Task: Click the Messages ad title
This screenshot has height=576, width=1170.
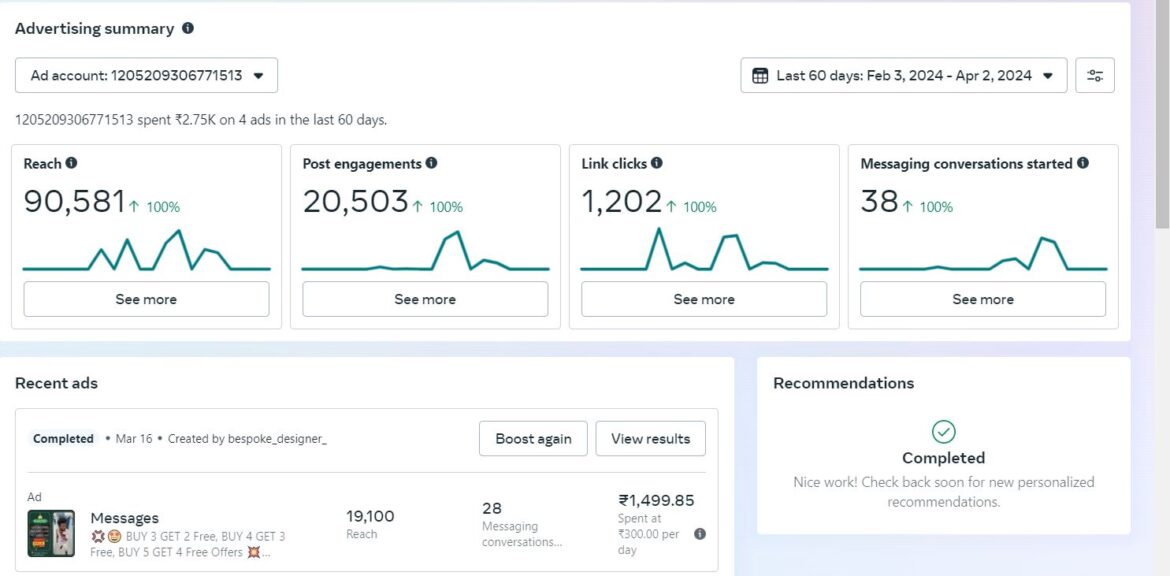Action: click(x=124, y=518)
